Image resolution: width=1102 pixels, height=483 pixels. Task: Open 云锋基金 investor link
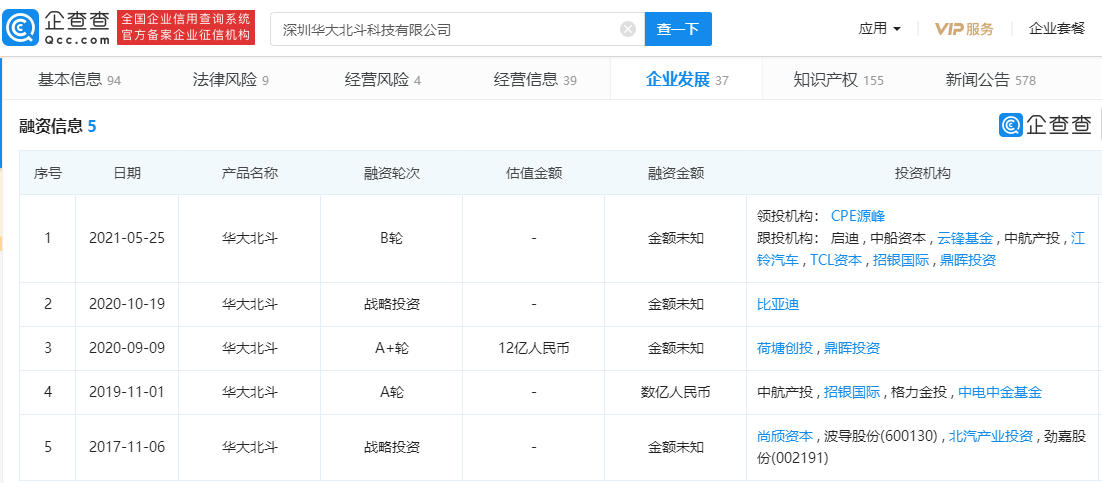(x=966, y=238)
